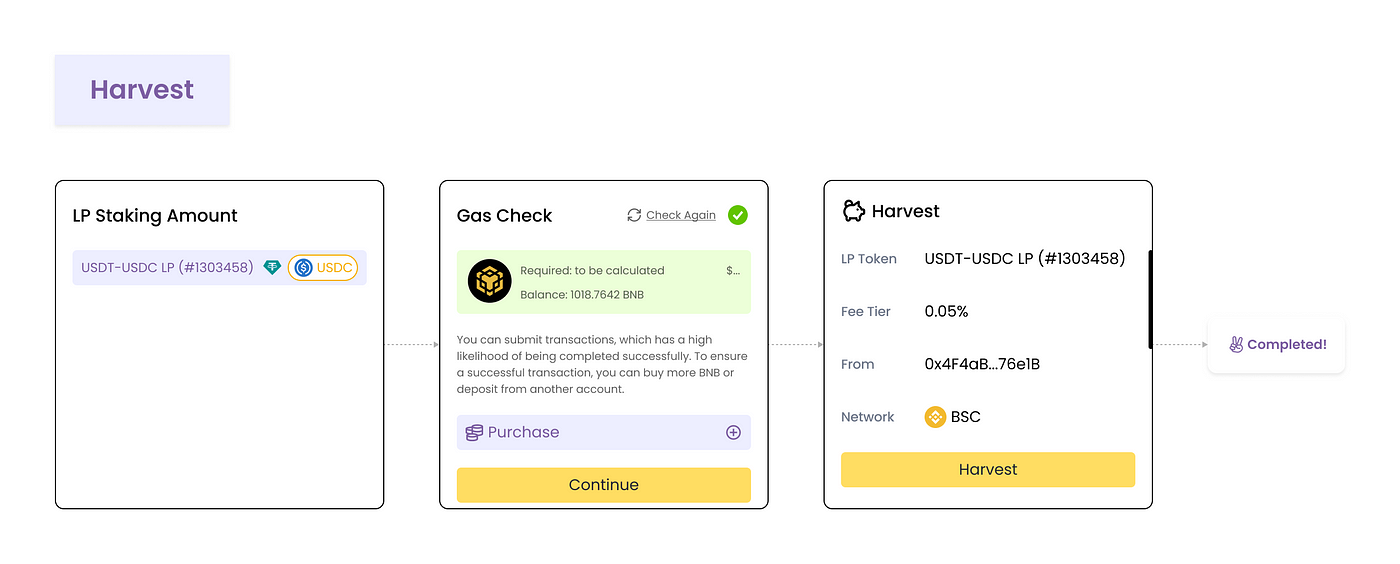
Task: Click the Check Again link
Action: (681, 215)
